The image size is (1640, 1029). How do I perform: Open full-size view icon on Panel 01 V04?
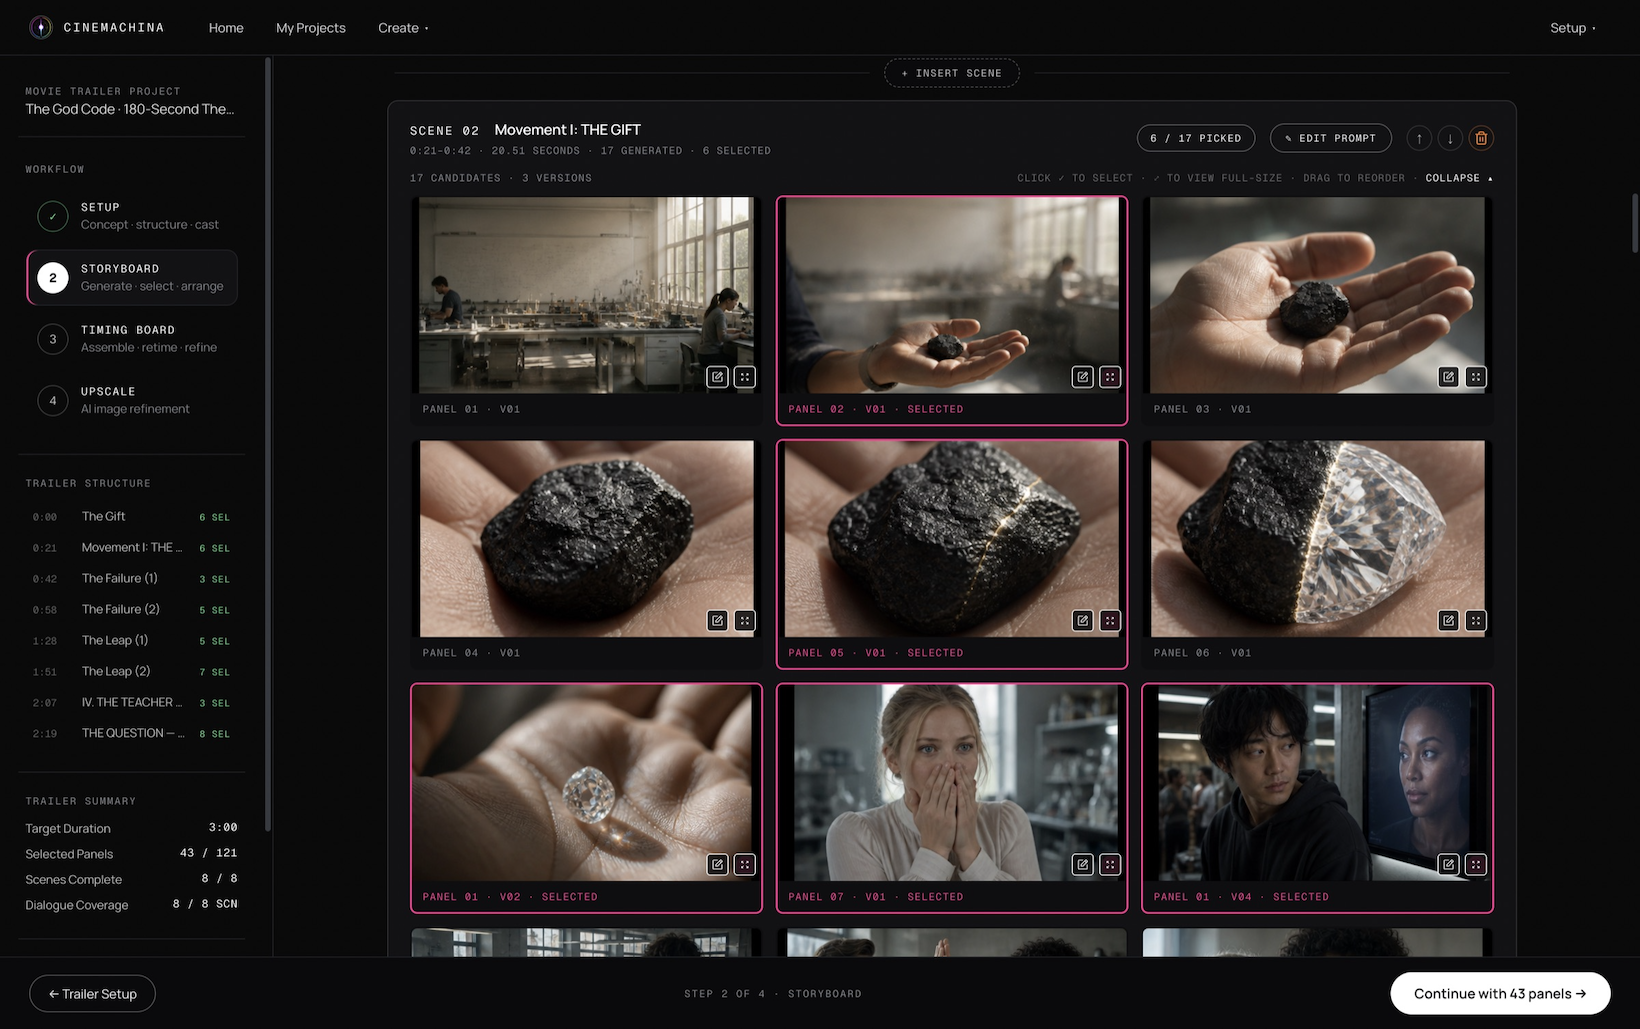coord(1476,865)
